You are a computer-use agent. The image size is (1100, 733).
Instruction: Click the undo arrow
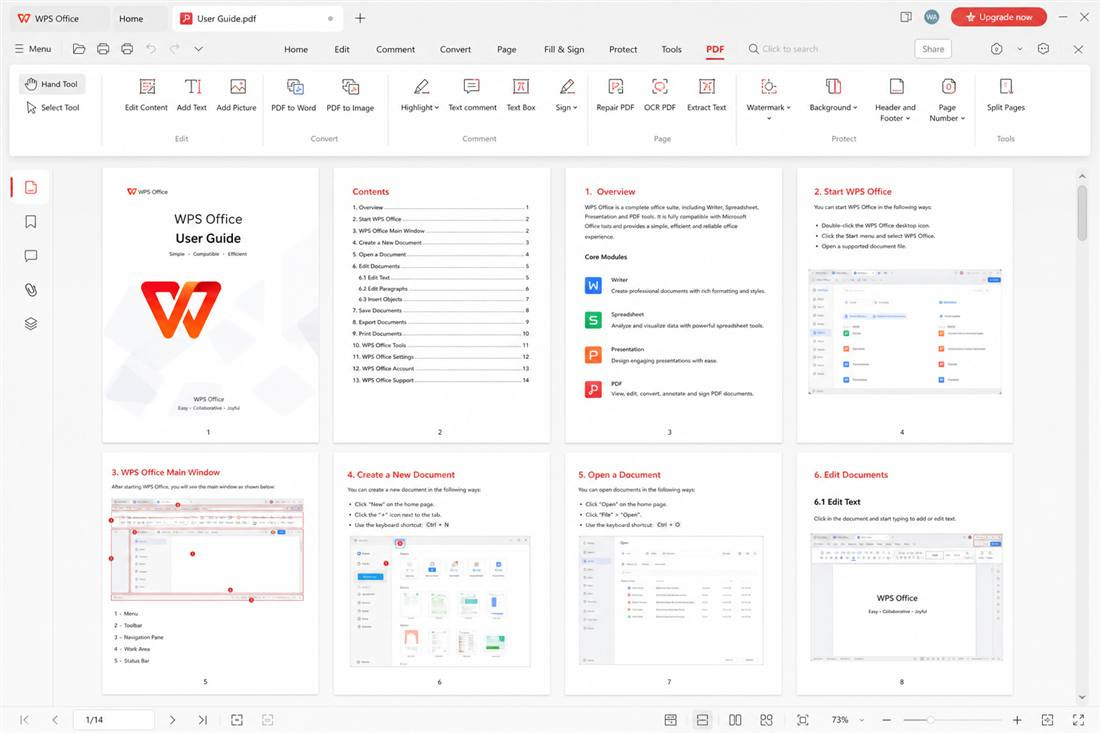point(151,49)
